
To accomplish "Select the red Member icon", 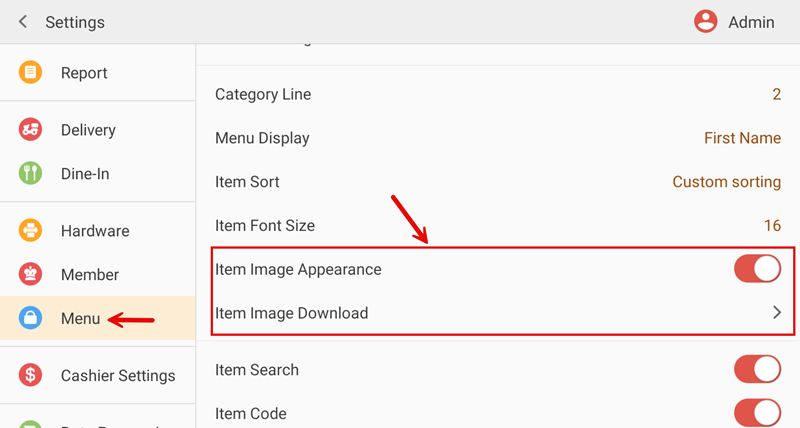I will 31,275.
